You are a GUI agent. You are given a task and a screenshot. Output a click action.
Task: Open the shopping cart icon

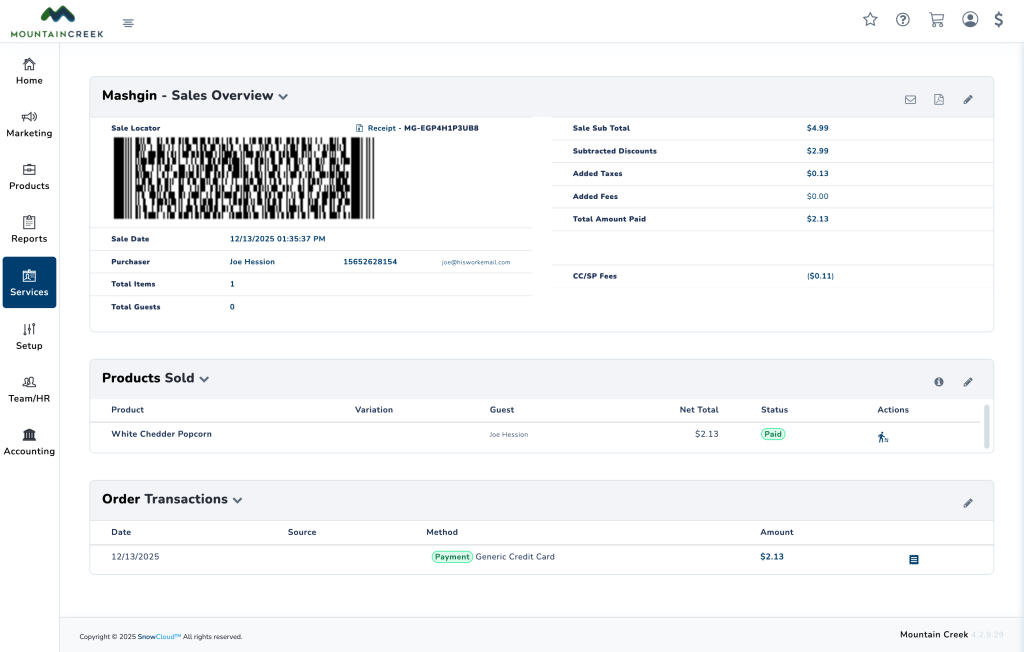click(x=936, y=19)
